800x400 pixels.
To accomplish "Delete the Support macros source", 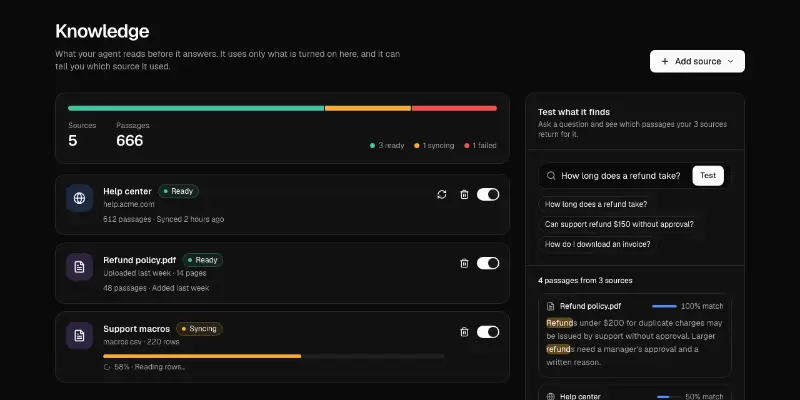I will (464, 332).
